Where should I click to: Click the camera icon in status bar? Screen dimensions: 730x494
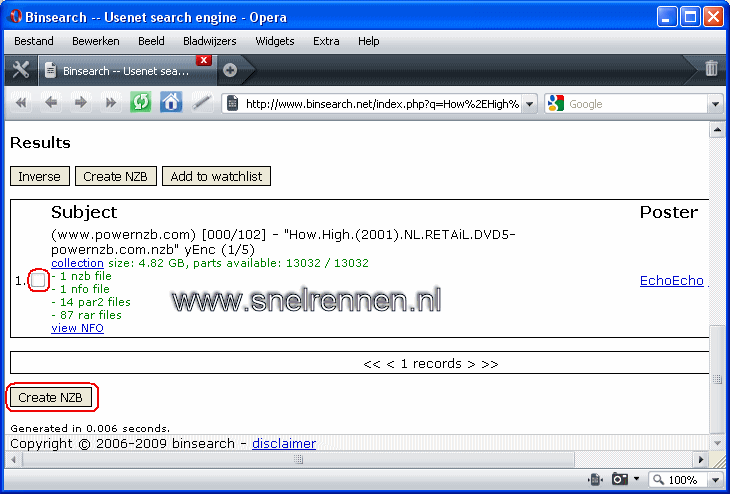pyautogui.click(x=620, y=479)
